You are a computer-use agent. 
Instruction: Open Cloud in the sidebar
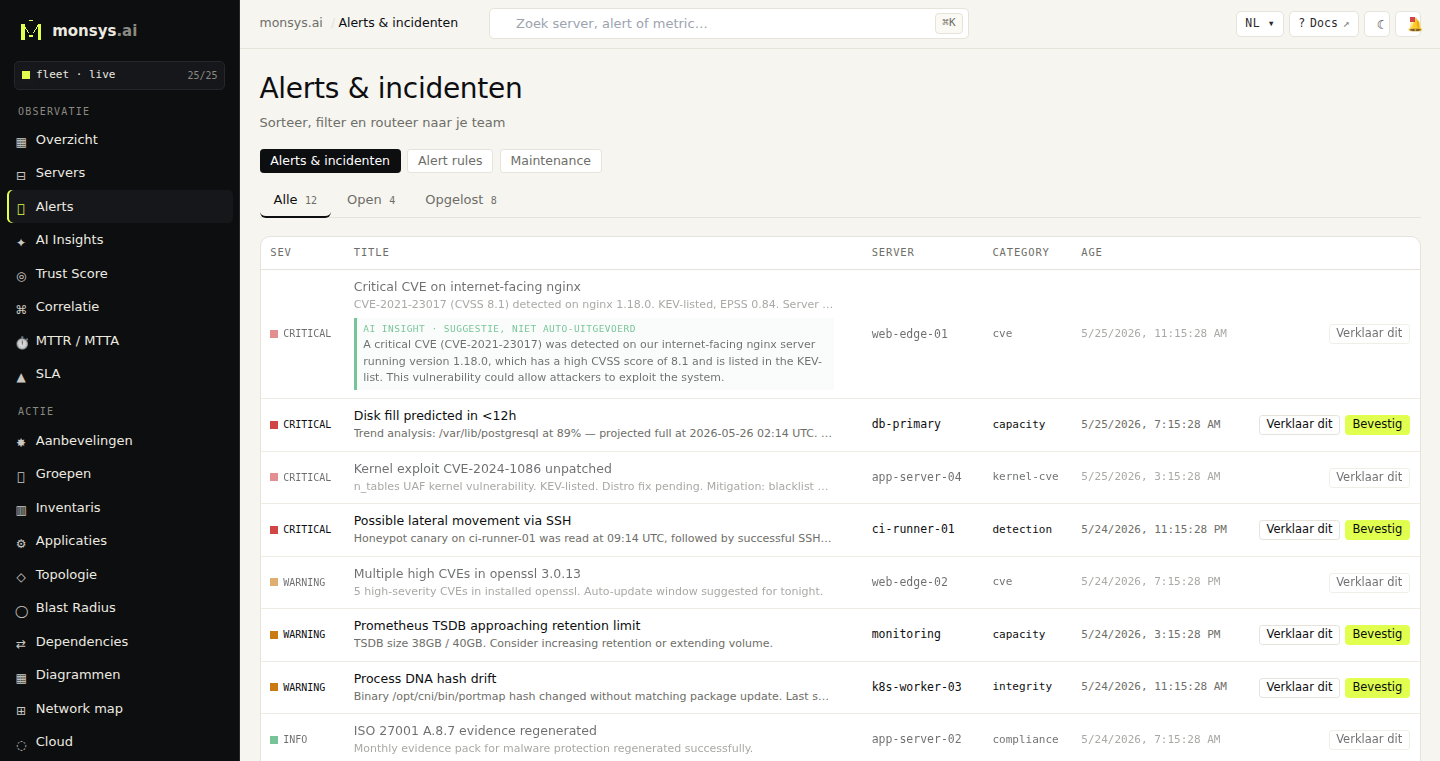120,742
